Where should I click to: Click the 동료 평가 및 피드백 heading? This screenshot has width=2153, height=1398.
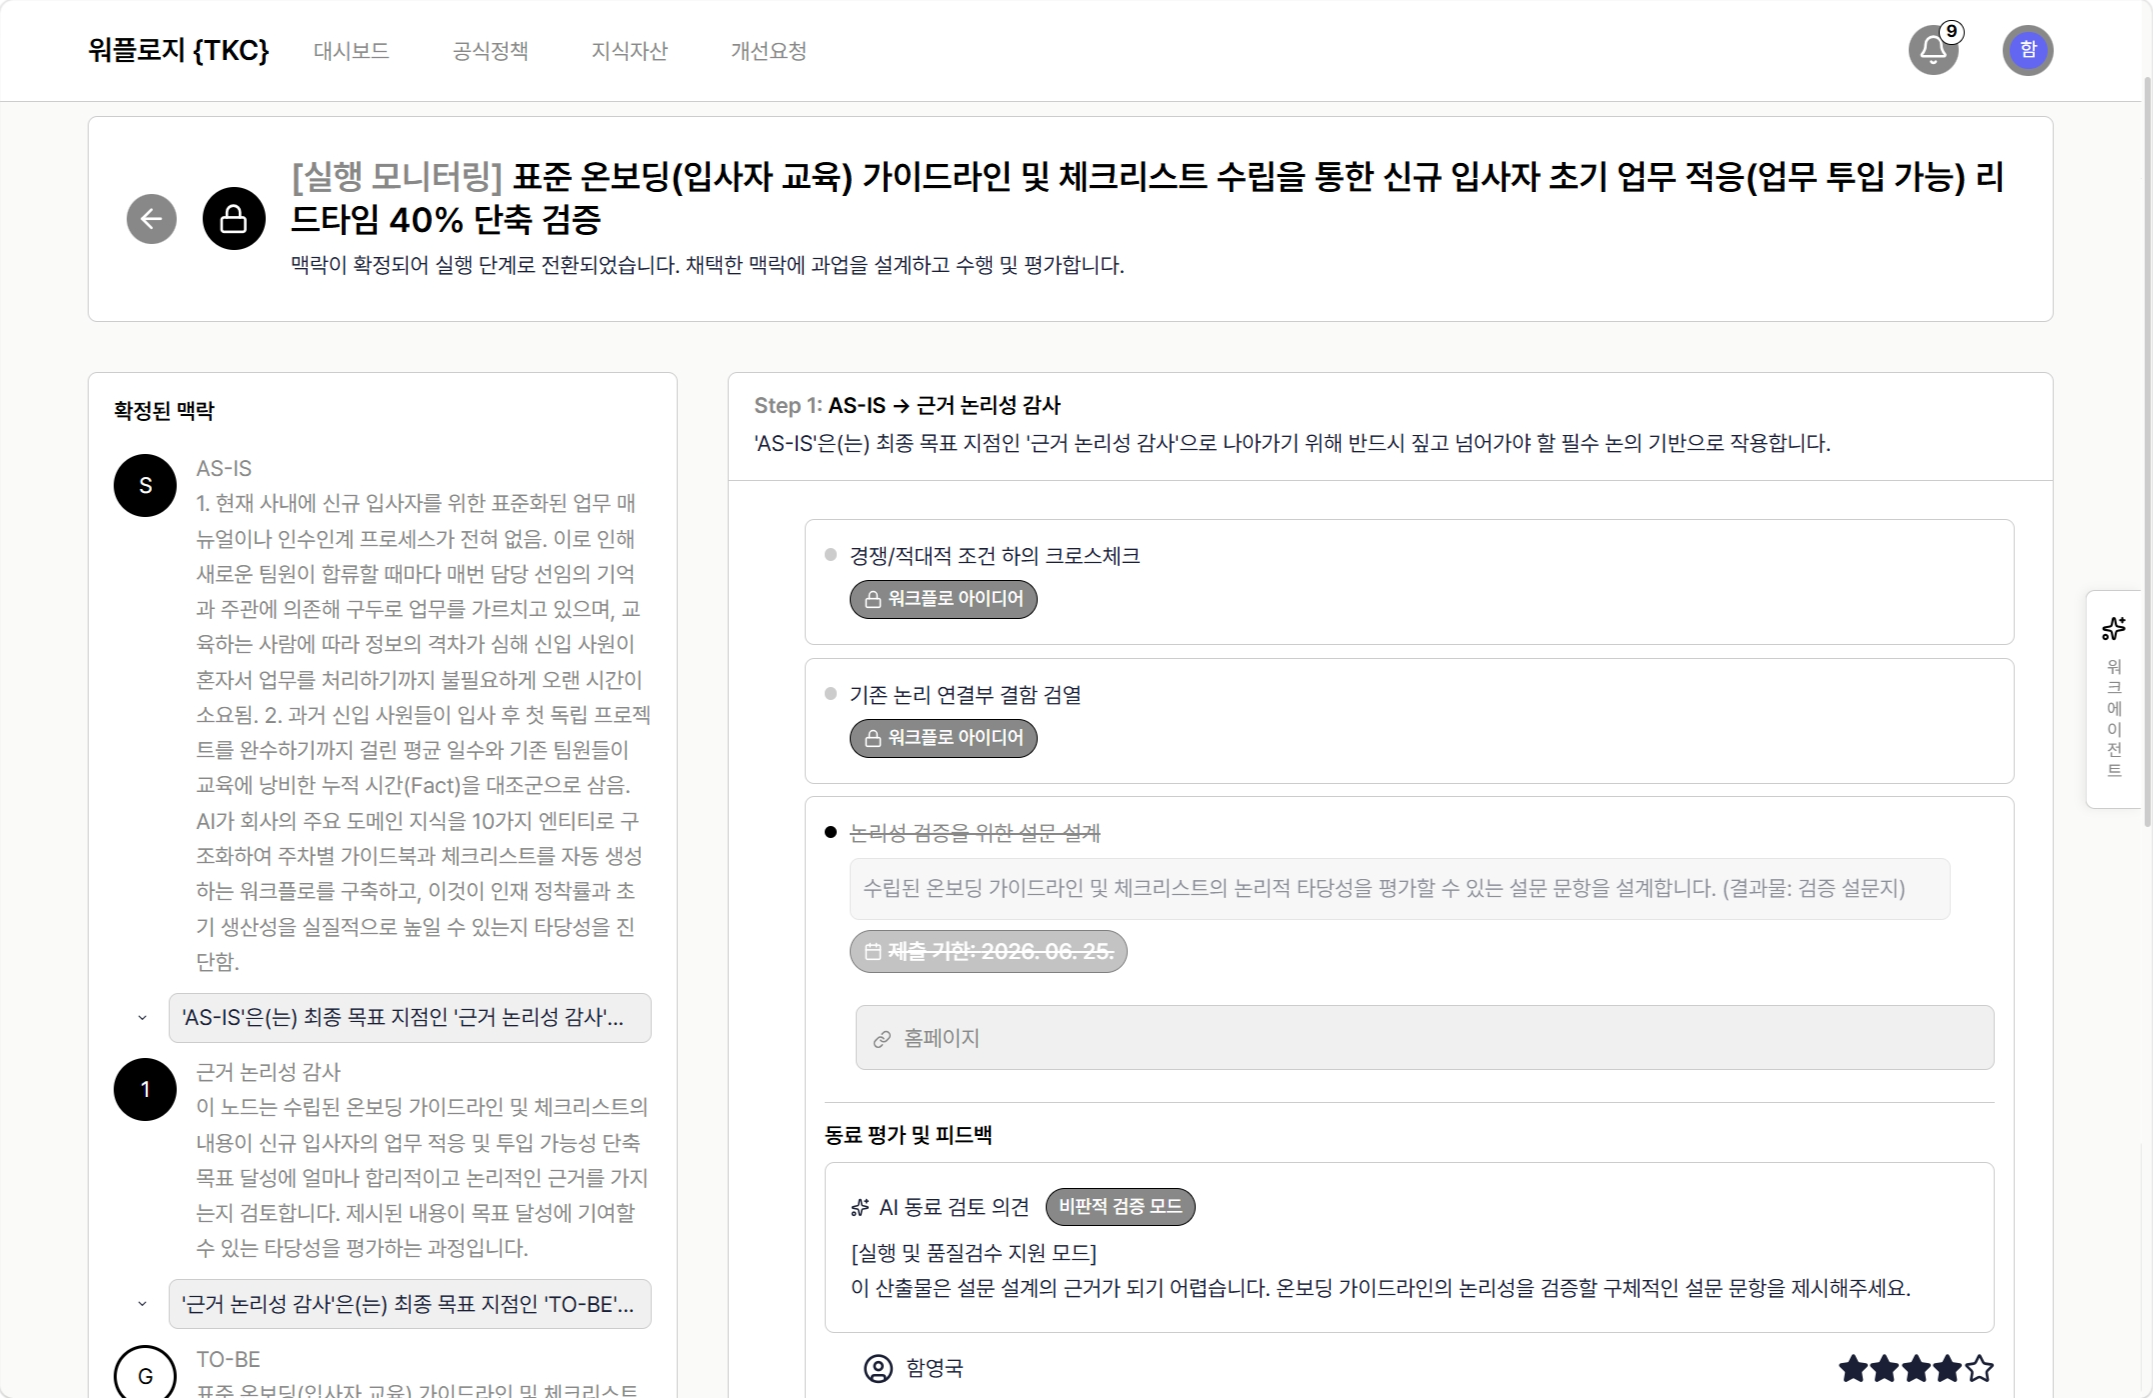[x=908, y=1135]
